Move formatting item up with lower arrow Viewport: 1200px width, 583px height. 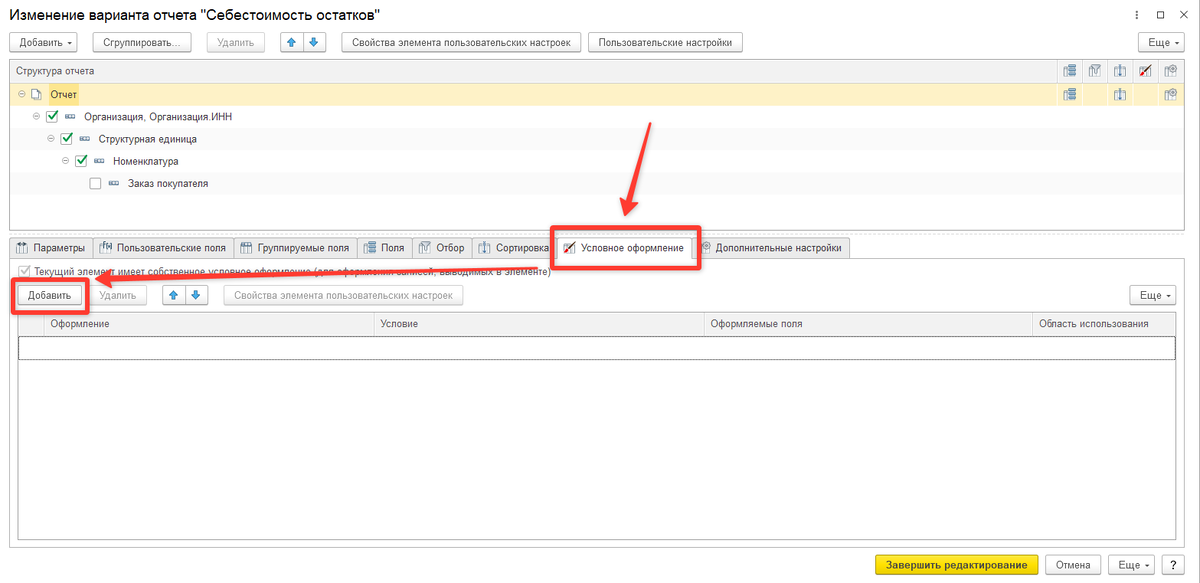coord(175,295)
